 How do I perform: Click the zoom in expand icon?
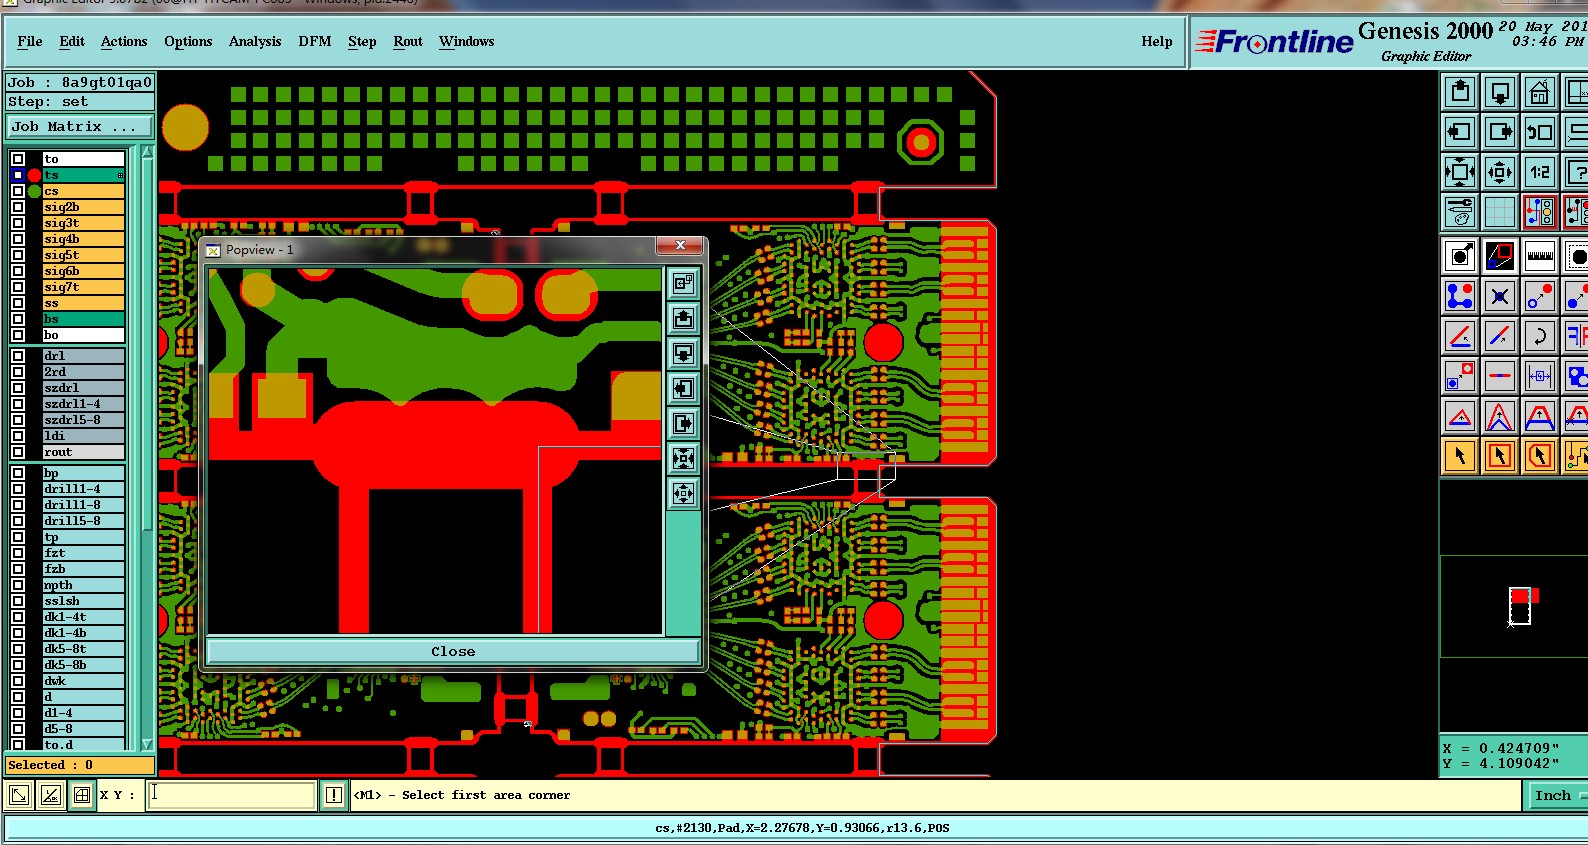(x=1460, y=172)
